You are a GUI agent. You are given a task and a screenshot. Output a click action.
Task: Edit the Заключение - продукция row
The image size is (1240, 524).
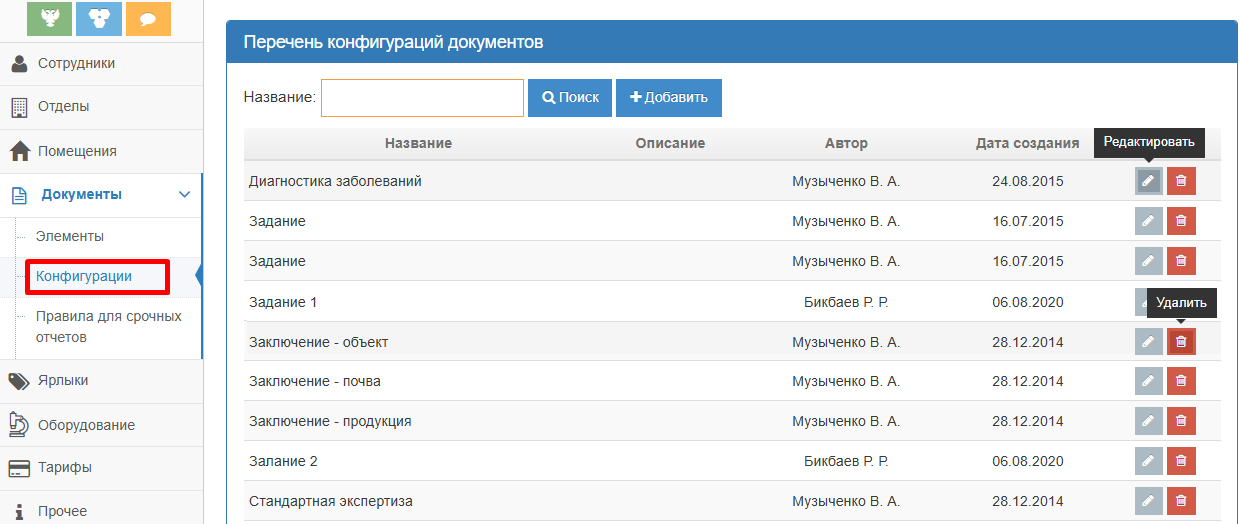(x=1148, y=421)
